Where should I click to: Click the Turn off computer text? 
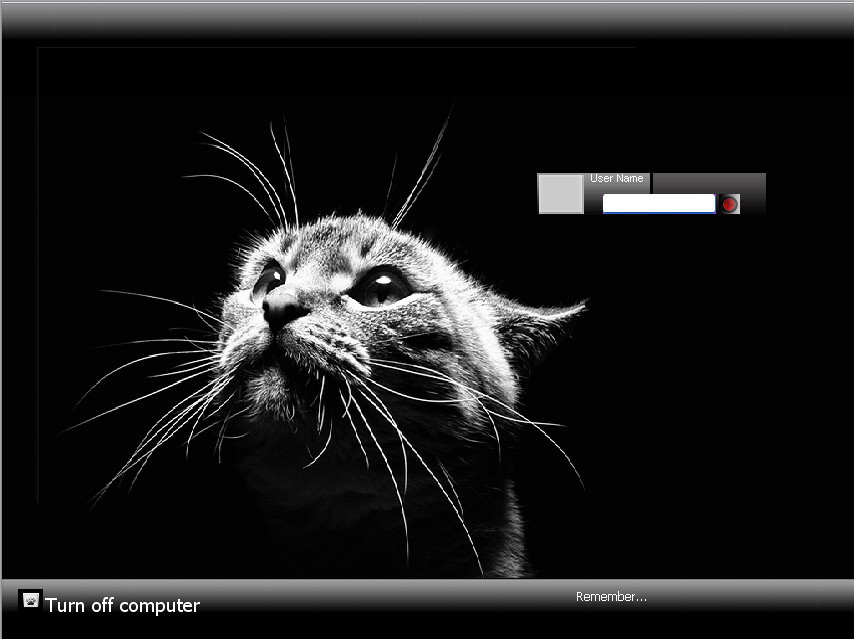pyautogui.click(x=122, y=605)
